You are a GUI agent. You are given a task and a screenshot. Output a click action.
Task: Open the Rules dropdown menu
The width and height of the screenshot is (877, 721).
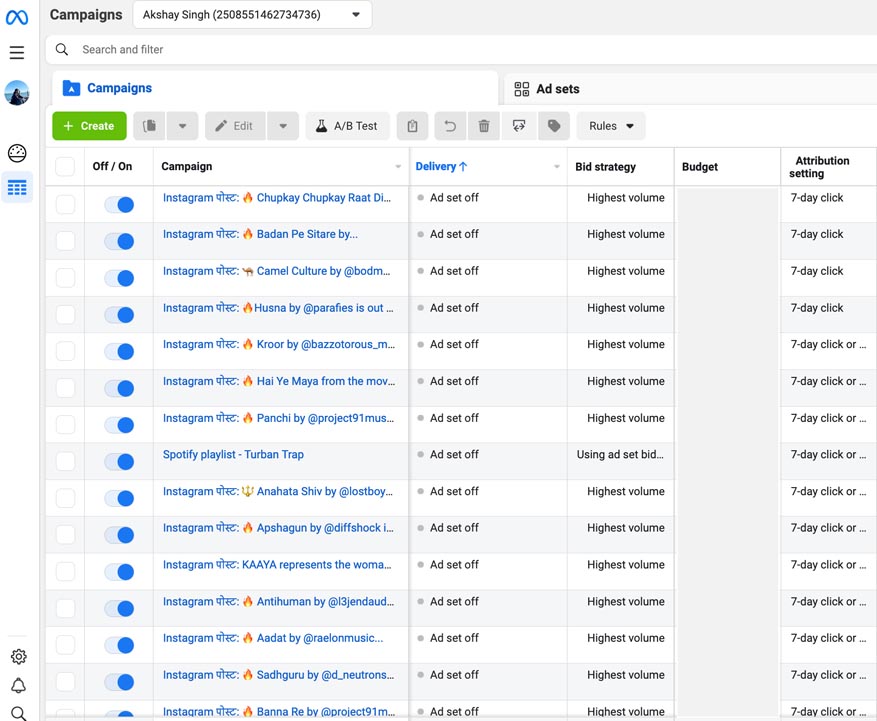click(611, 126)
